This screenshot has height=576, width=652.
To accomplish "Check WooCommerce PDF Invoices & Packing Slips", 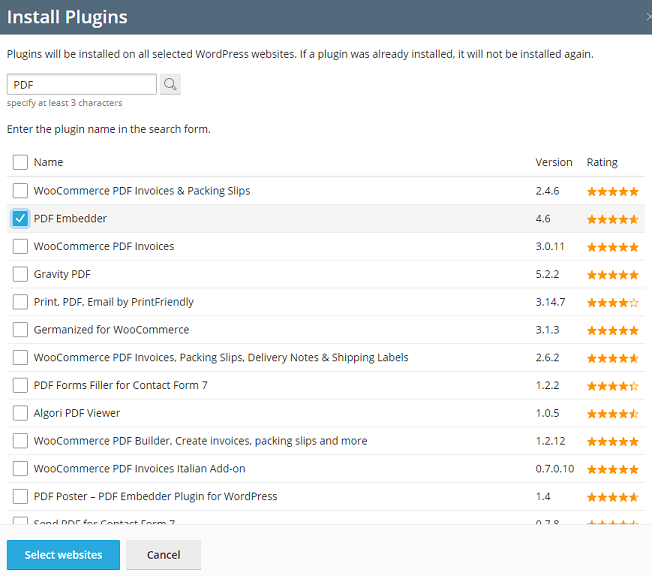I will pyautogui.click(x=20, y=190).
